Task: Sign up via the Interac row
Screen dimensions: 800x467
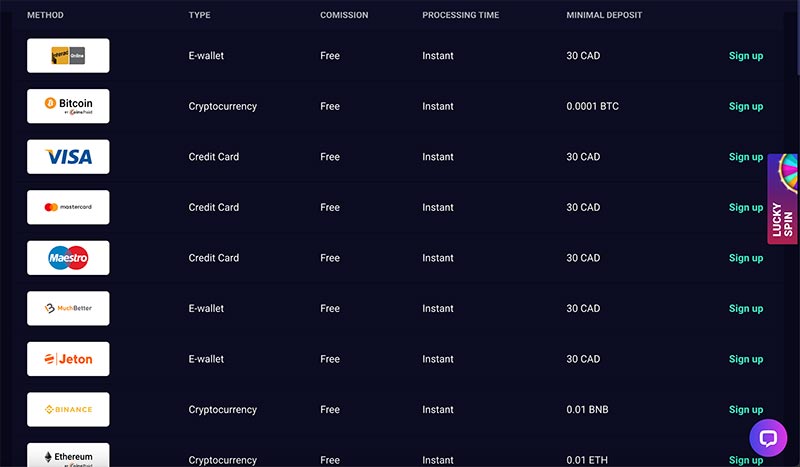Action: [x=746, y=56]
